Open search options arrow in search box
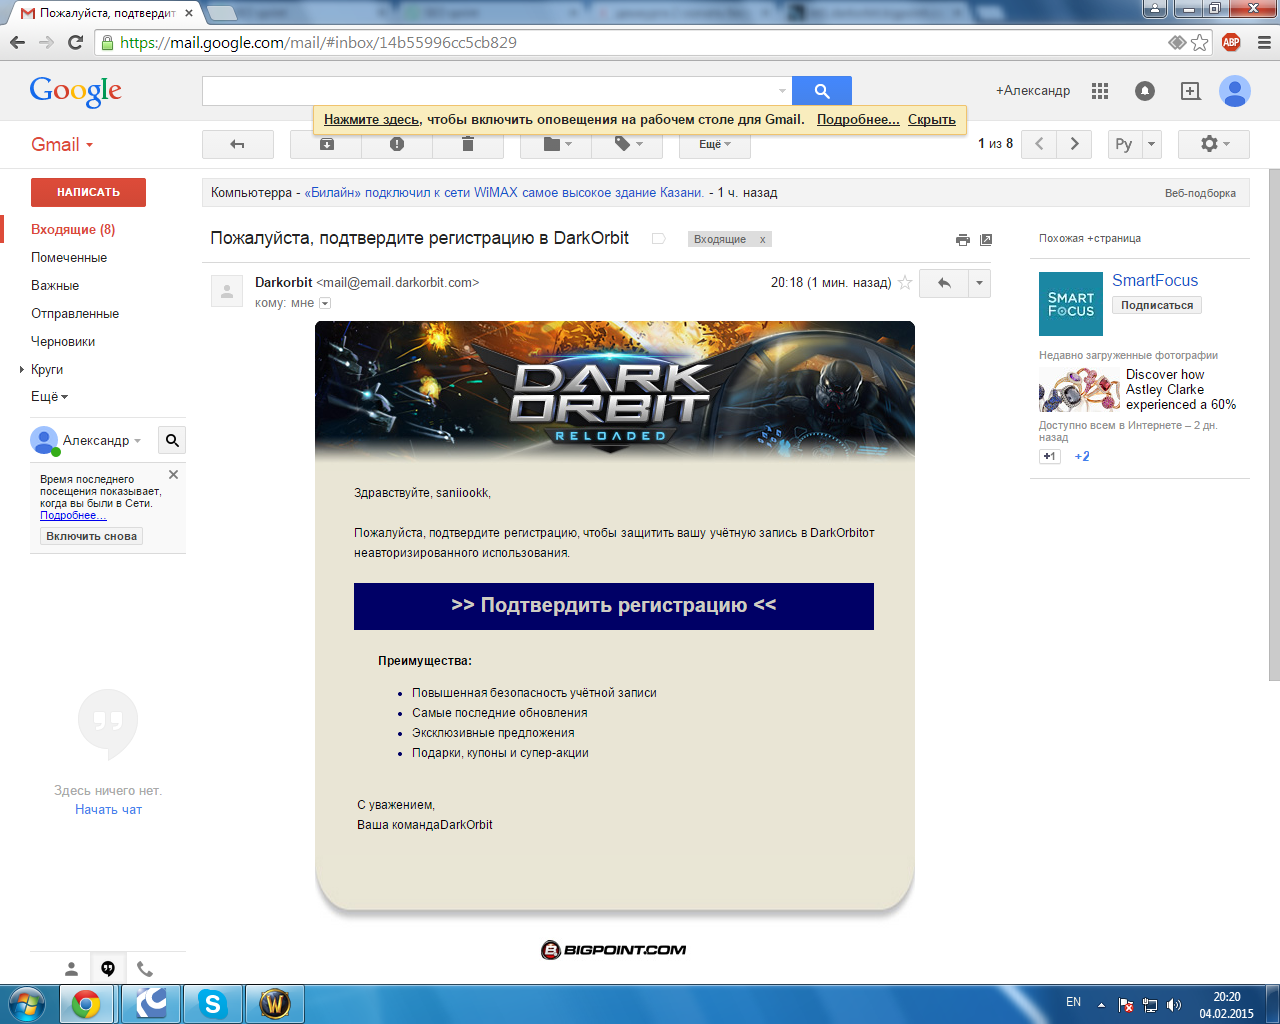 [782, 91]
